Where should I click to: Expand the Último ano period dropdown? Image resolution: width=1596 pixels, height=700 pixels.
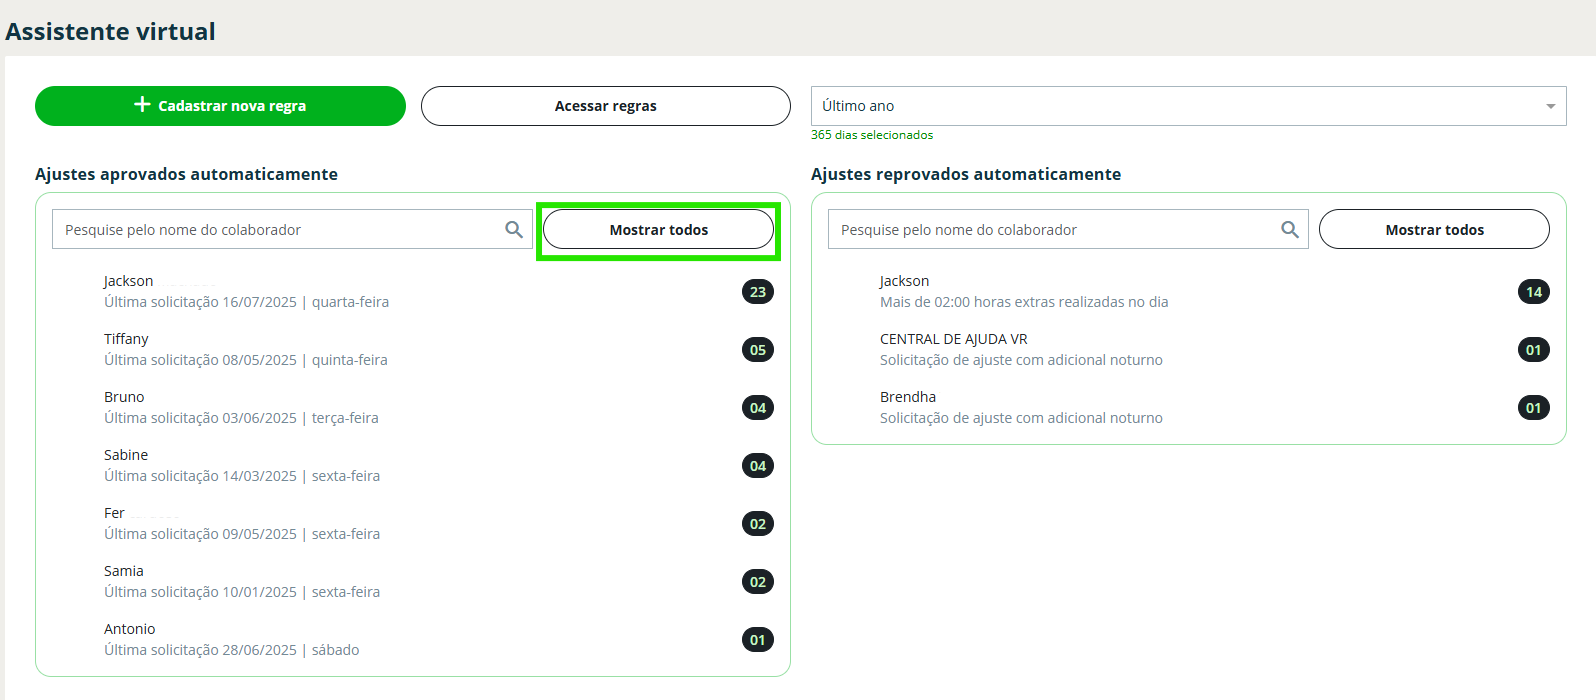pyautogui.click(x=1188, y=106)
